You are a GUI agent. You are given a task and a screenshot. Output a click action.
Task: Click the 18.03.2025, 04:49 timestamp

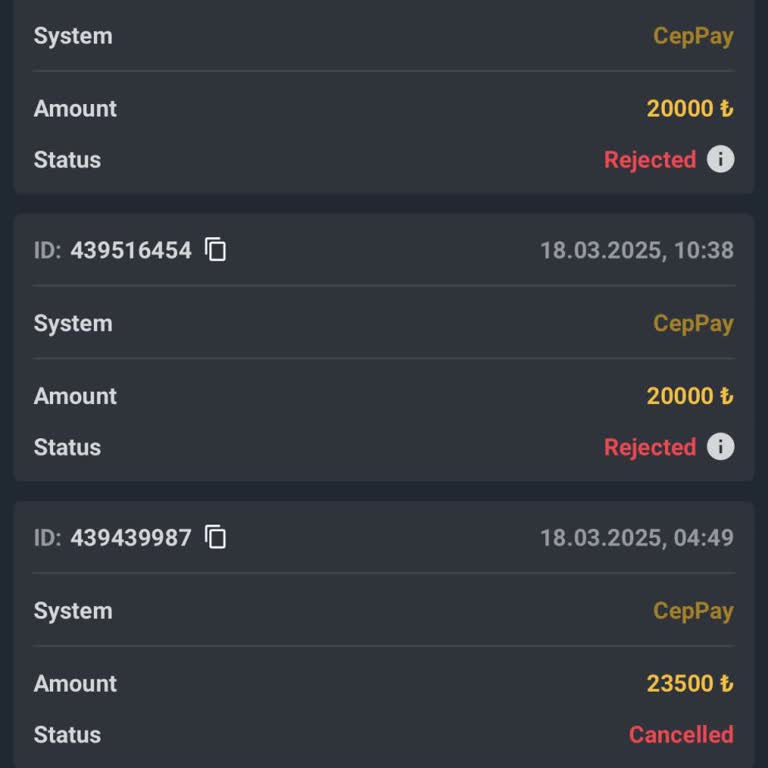(636, 537)
